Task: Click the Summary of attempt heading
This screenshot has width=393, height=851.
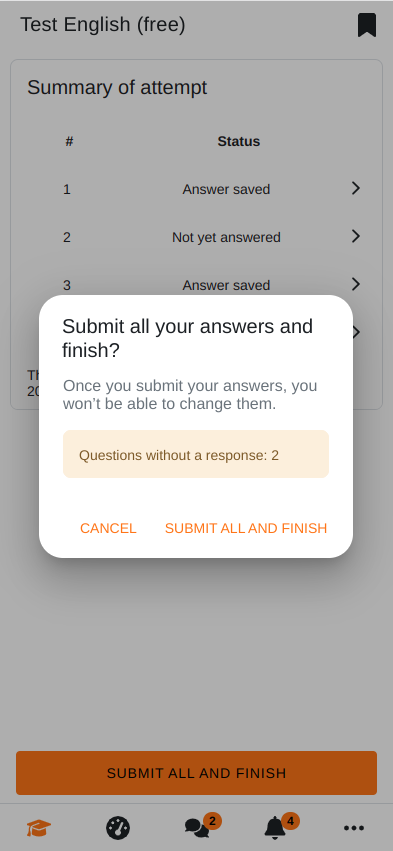Action: pyautogui.click(x=117, y=87)
